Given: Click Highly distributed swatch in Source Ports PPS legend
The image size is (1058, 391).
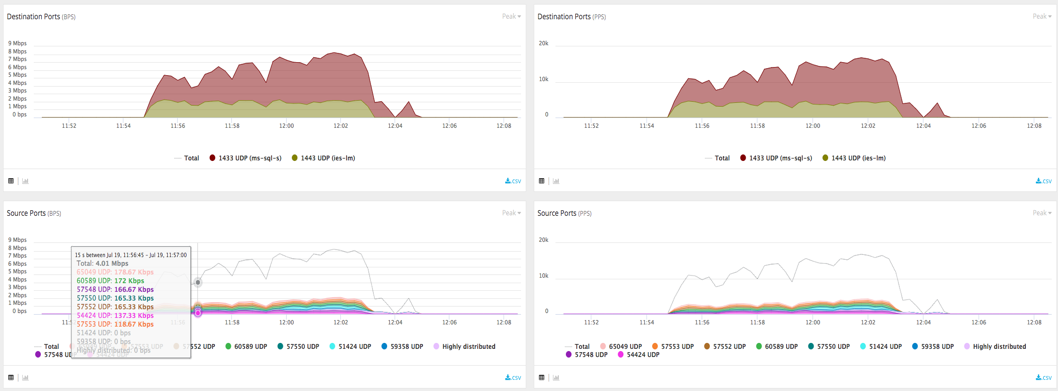Looking at the screenshot, I should click(966, 346).
